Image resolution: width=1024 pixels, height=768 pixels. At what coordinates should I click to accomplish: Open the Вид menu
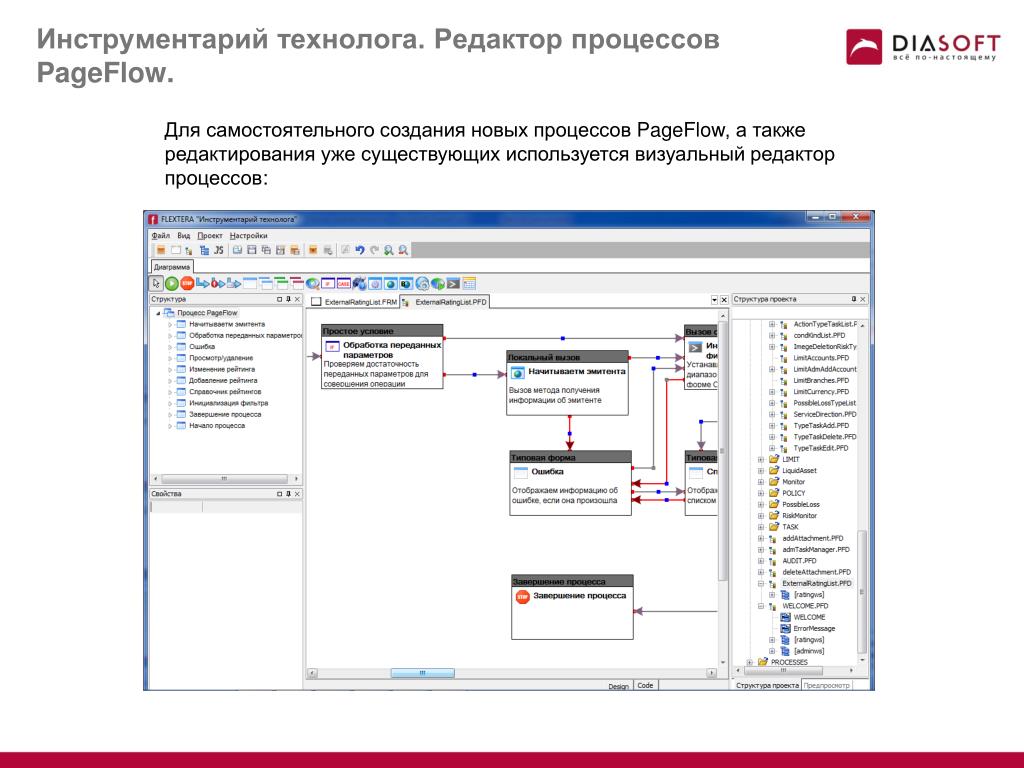(x=184, y=235)
